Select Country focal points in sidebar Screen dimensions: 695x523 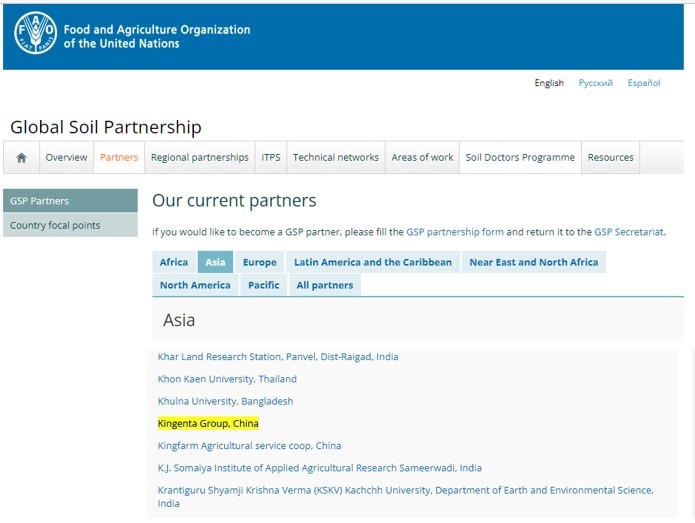point(55,225)
